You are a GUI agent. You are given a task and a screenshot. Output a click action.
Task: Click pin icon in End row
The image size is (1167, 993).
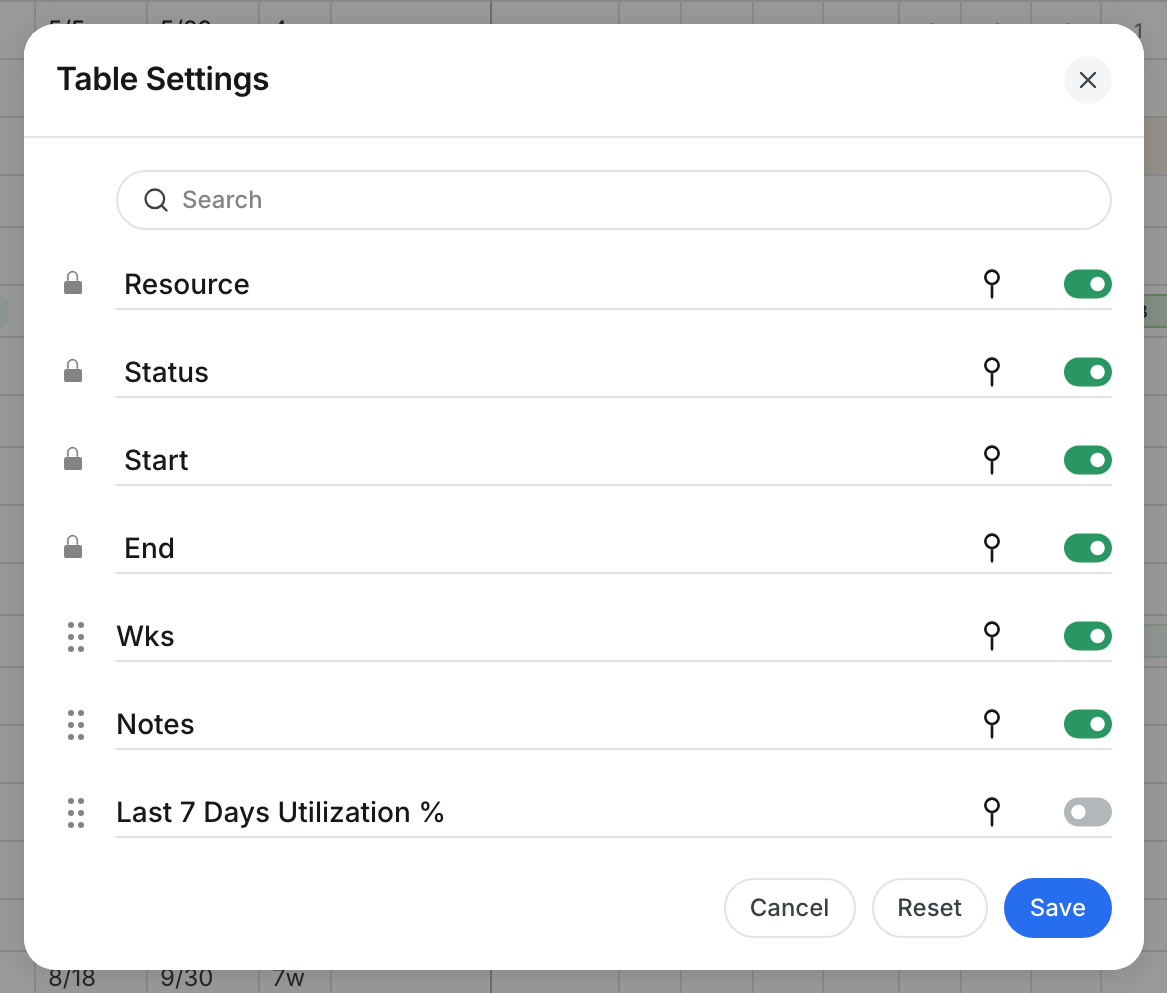pyautogui.click(x=991, y=547)
